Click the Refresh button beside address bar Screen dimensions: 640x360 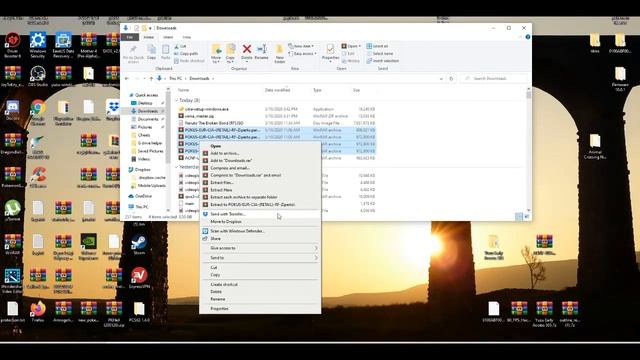point(451,78)
